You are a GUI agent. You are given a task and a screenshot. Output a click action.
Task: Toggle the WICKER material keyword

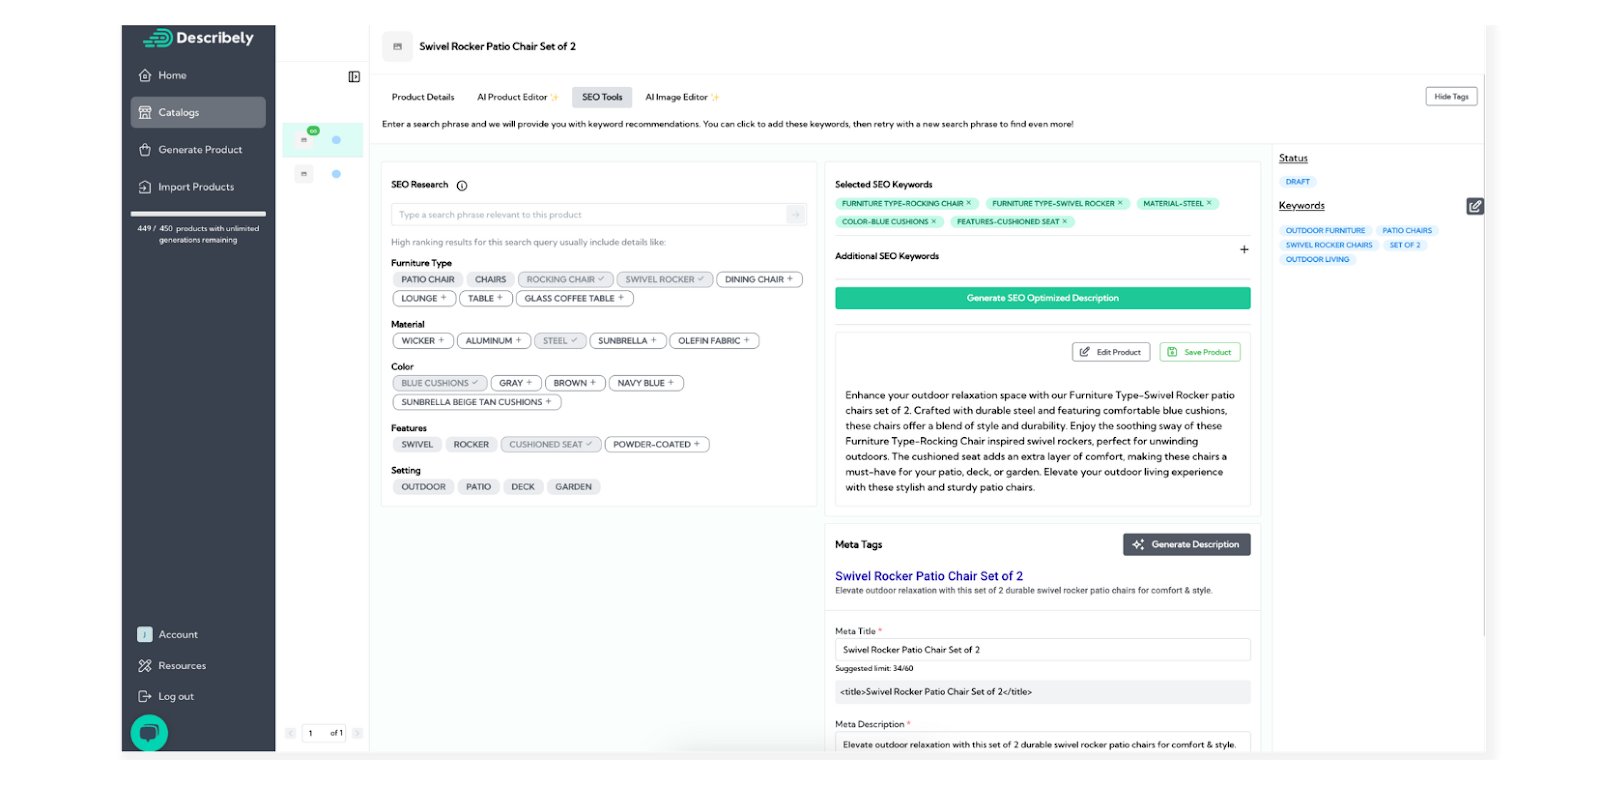pos(422,341)
